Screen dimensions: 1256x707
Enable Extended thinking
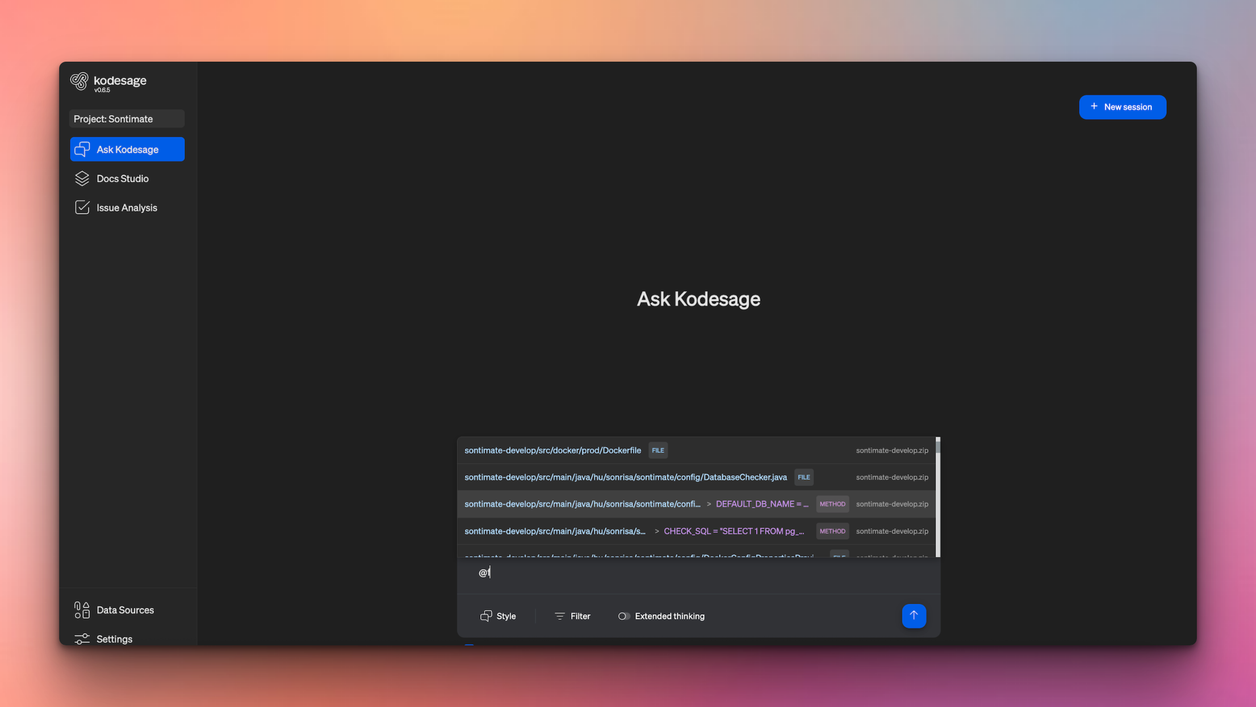(623, 616)
